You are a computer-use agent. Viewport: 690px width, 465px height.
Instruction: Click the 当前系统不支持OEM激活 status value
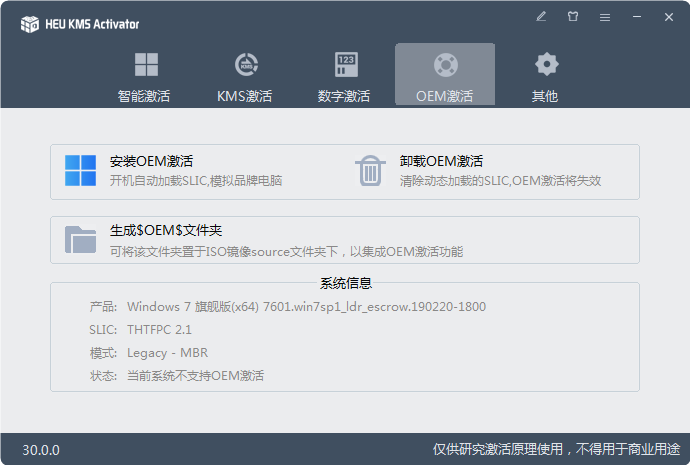(x=195, y=376)
